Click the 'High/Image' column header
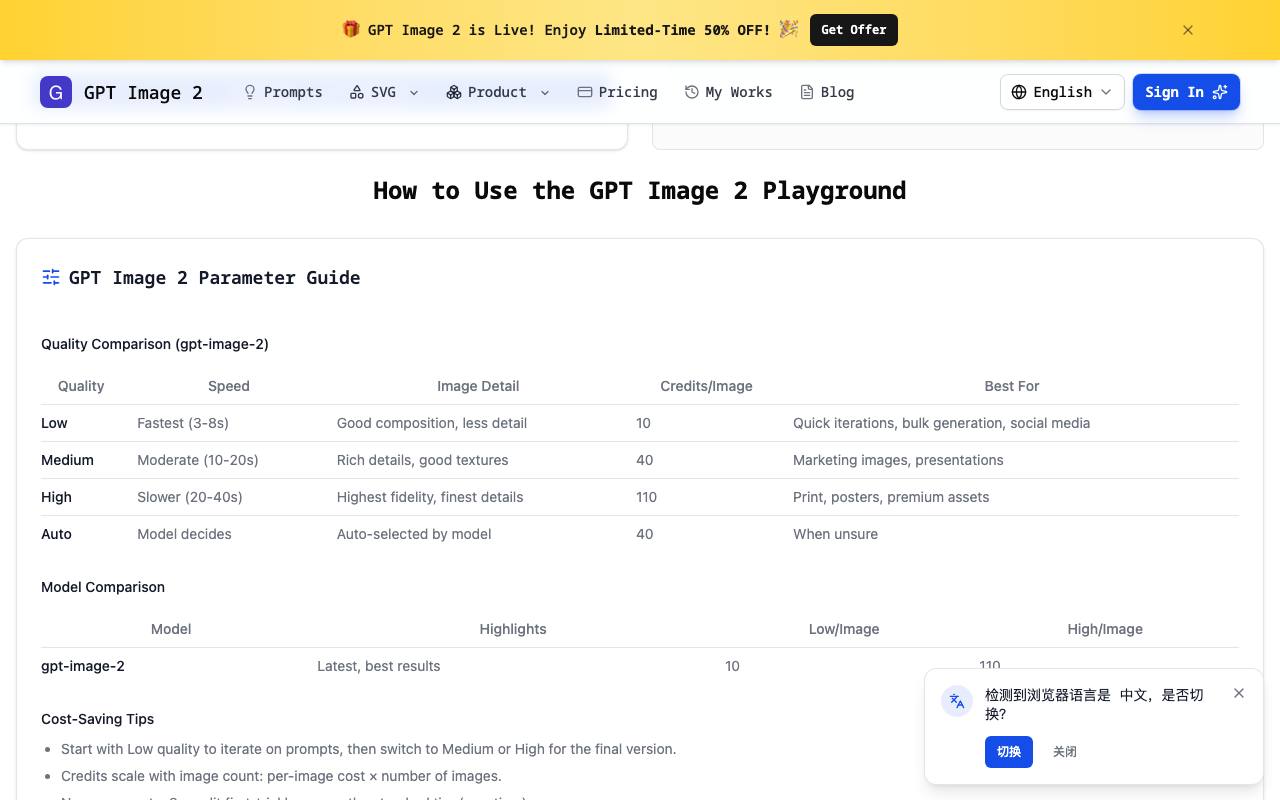Screen dimensions: 1280x800 coord(1105,629)
